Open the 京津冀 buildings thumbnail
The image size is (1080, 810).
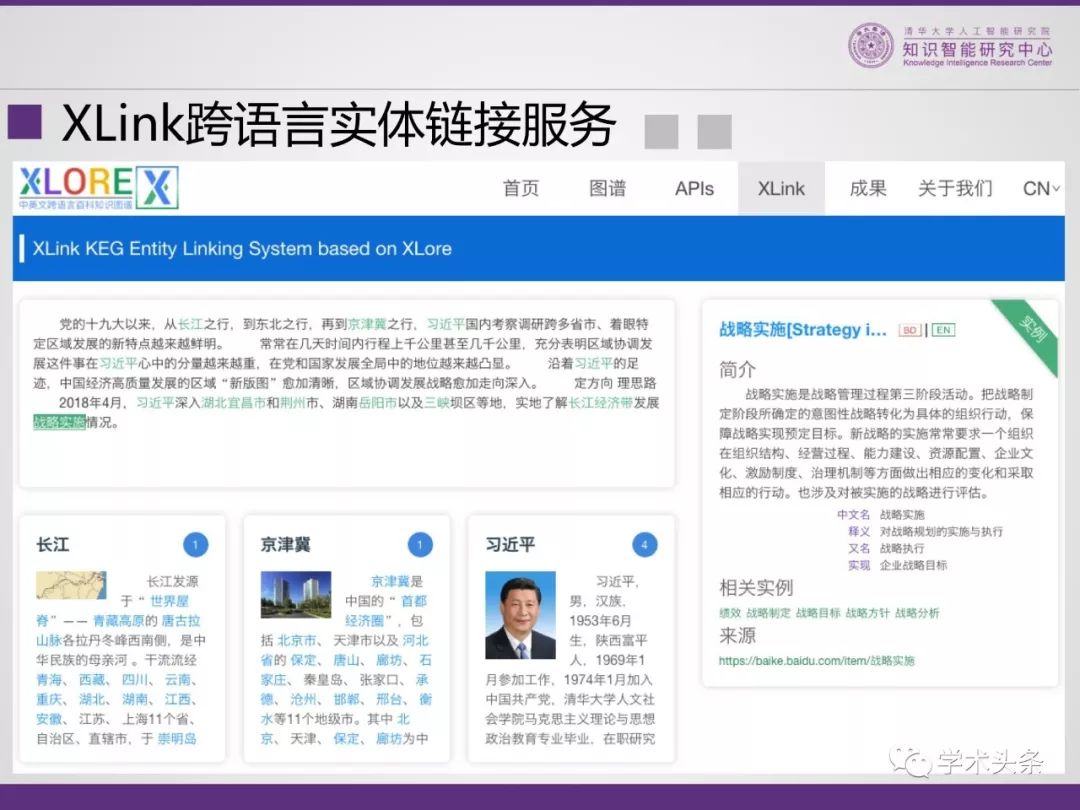296,594
